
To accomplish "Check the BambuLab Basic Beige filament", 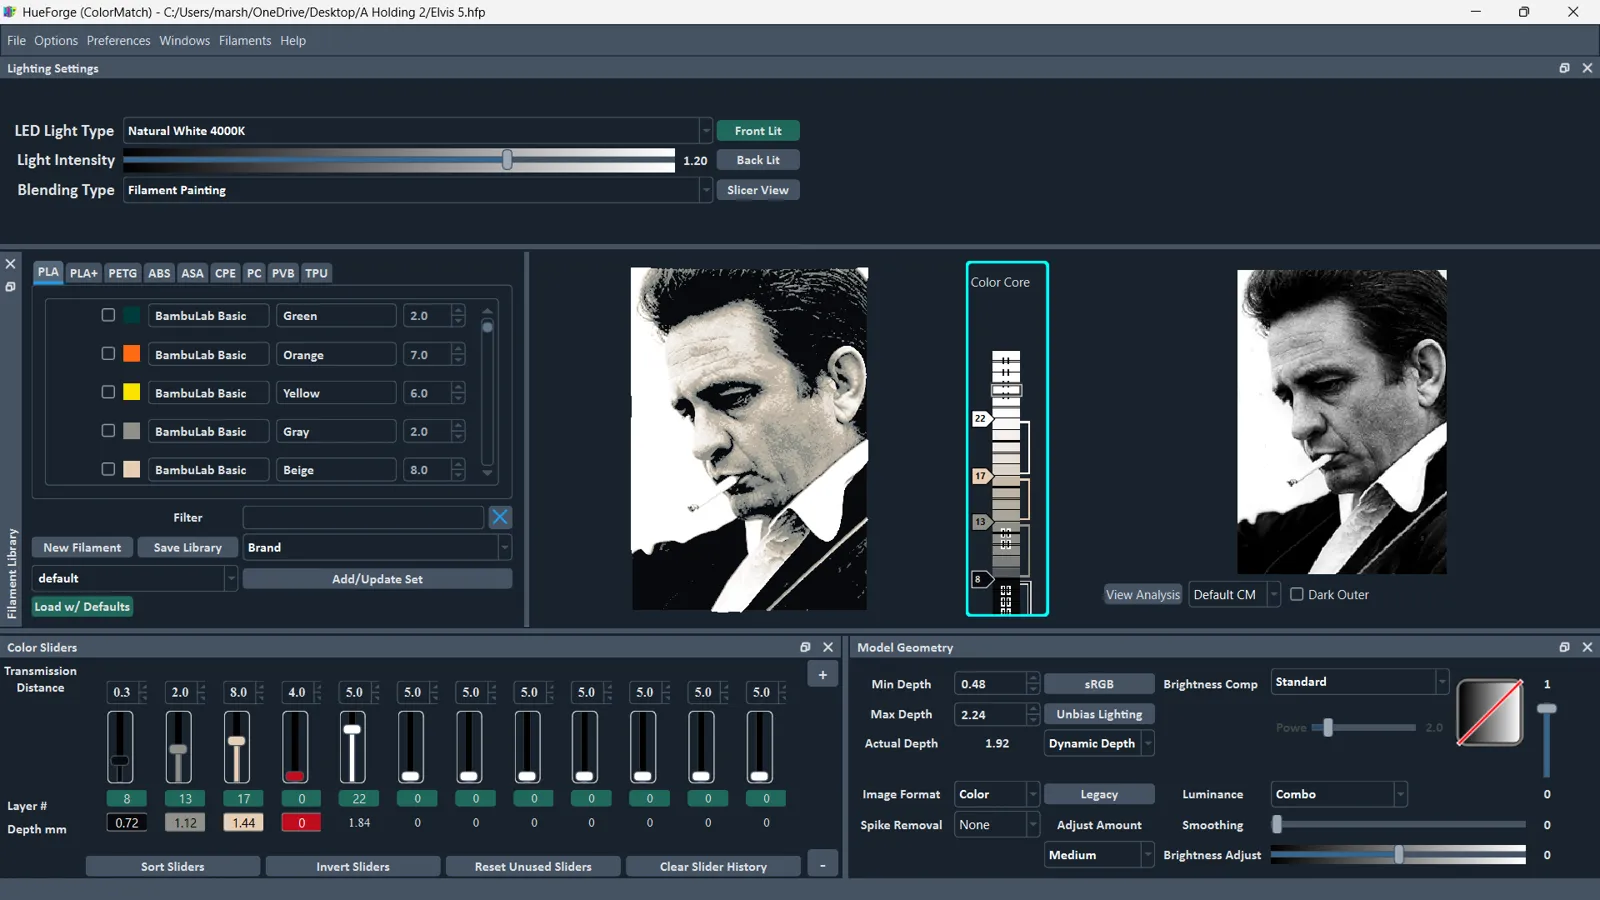I will click(x=108, y=469).
